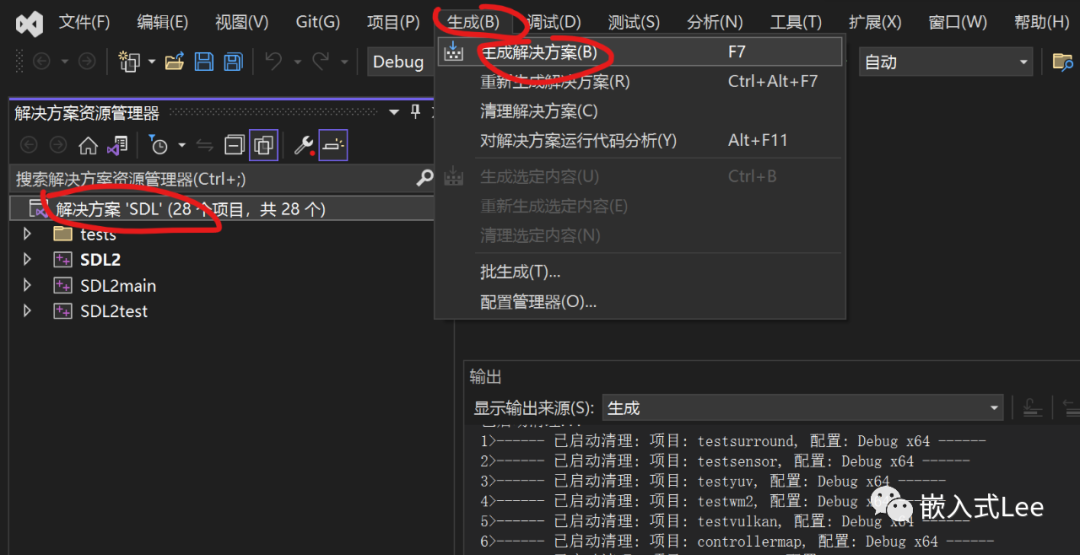The height and width of the screenshot is (555, 1080).
Task: Choose 生成解决方案(B) from the menu
Action: [x=640, y=52]
